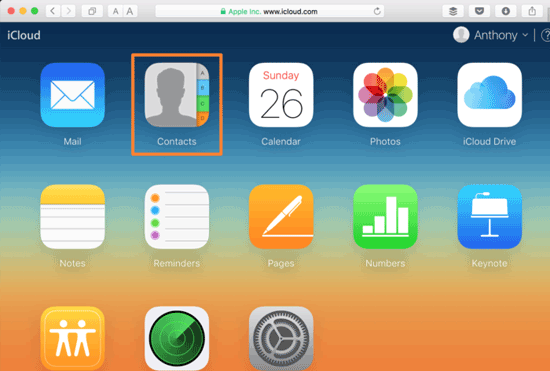Launch the Reminders app
The image size is (550, 371).
coord(177,217)
